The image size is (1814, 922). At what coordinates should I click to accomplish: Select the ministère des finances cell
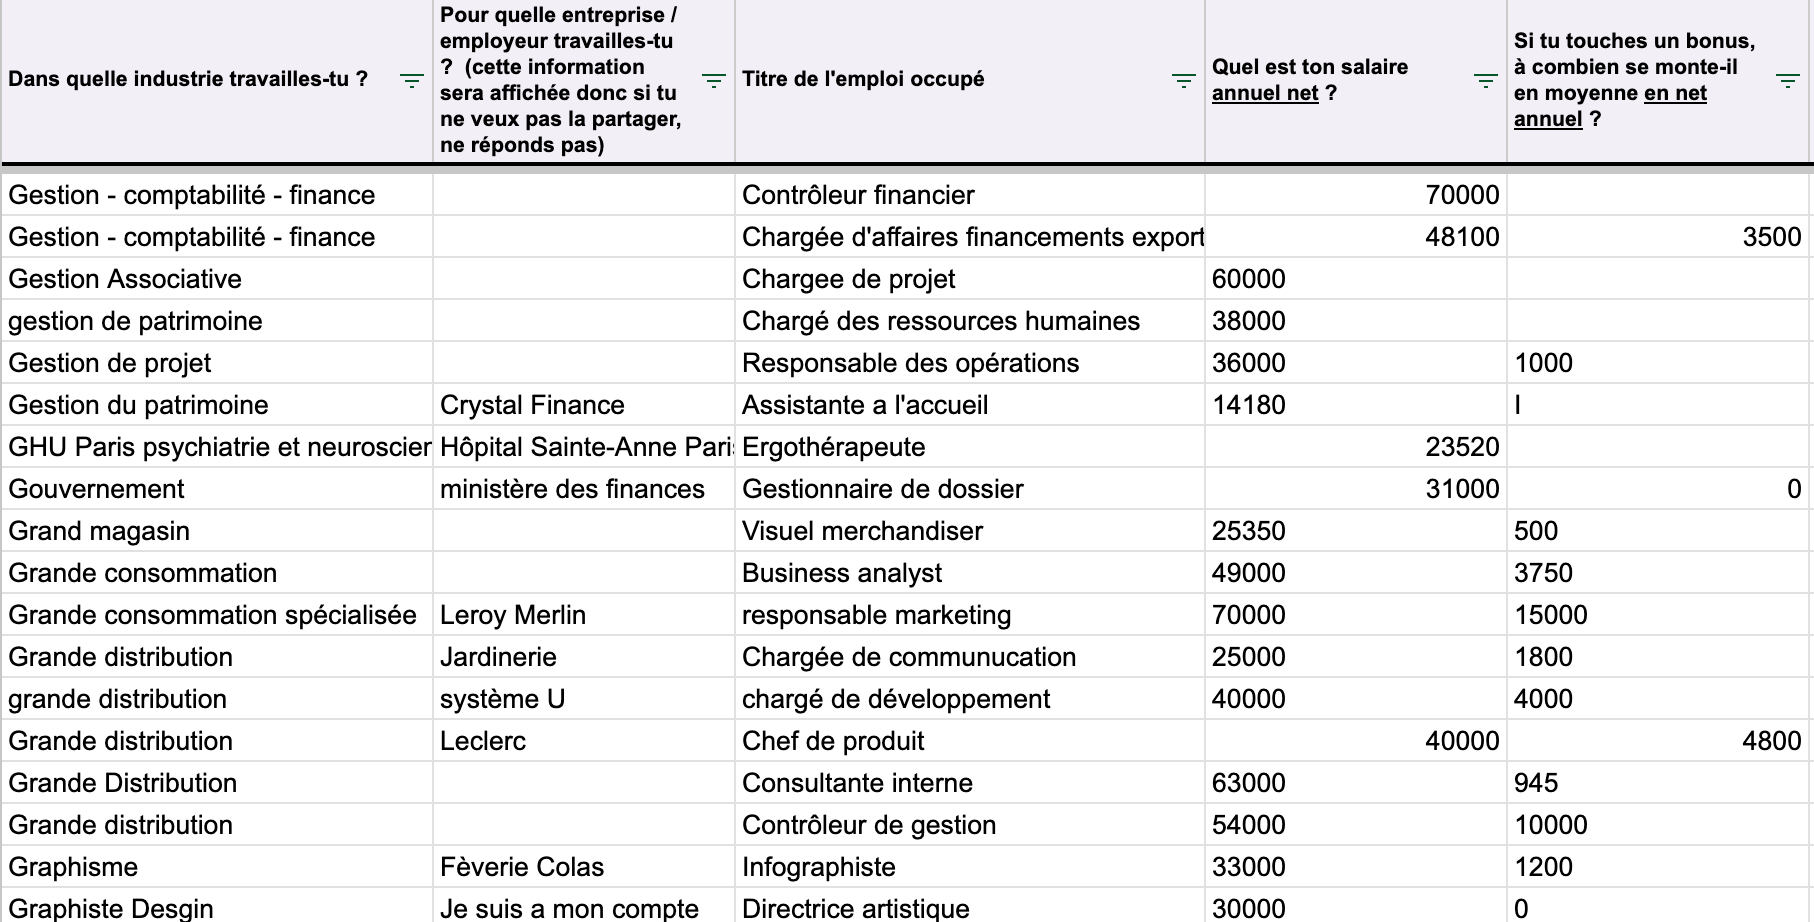coord(584,489)
